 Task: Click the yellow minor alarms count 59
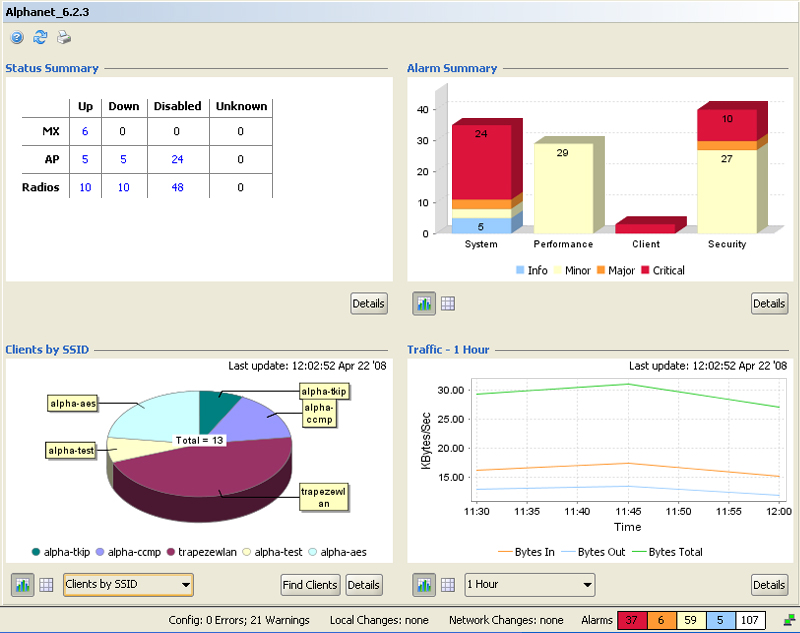click(690, 621)
